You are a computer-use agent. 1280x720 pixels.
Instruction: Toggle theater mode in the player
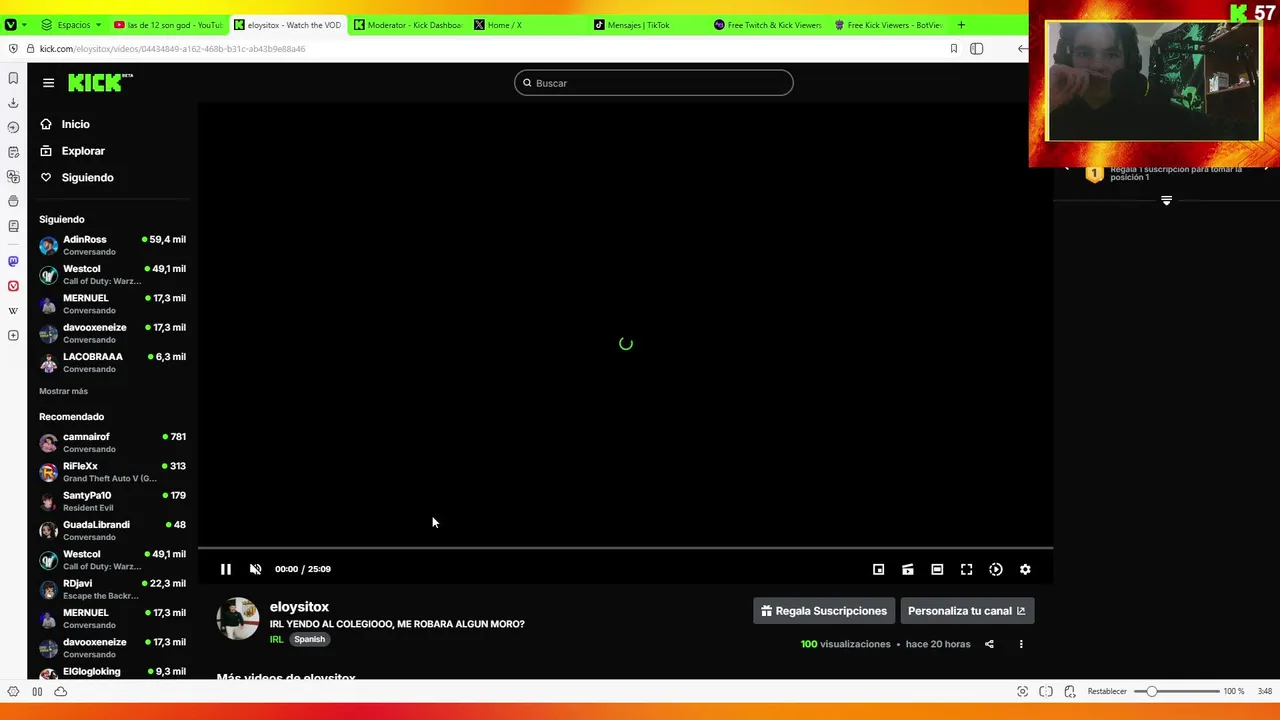(937, 569)
